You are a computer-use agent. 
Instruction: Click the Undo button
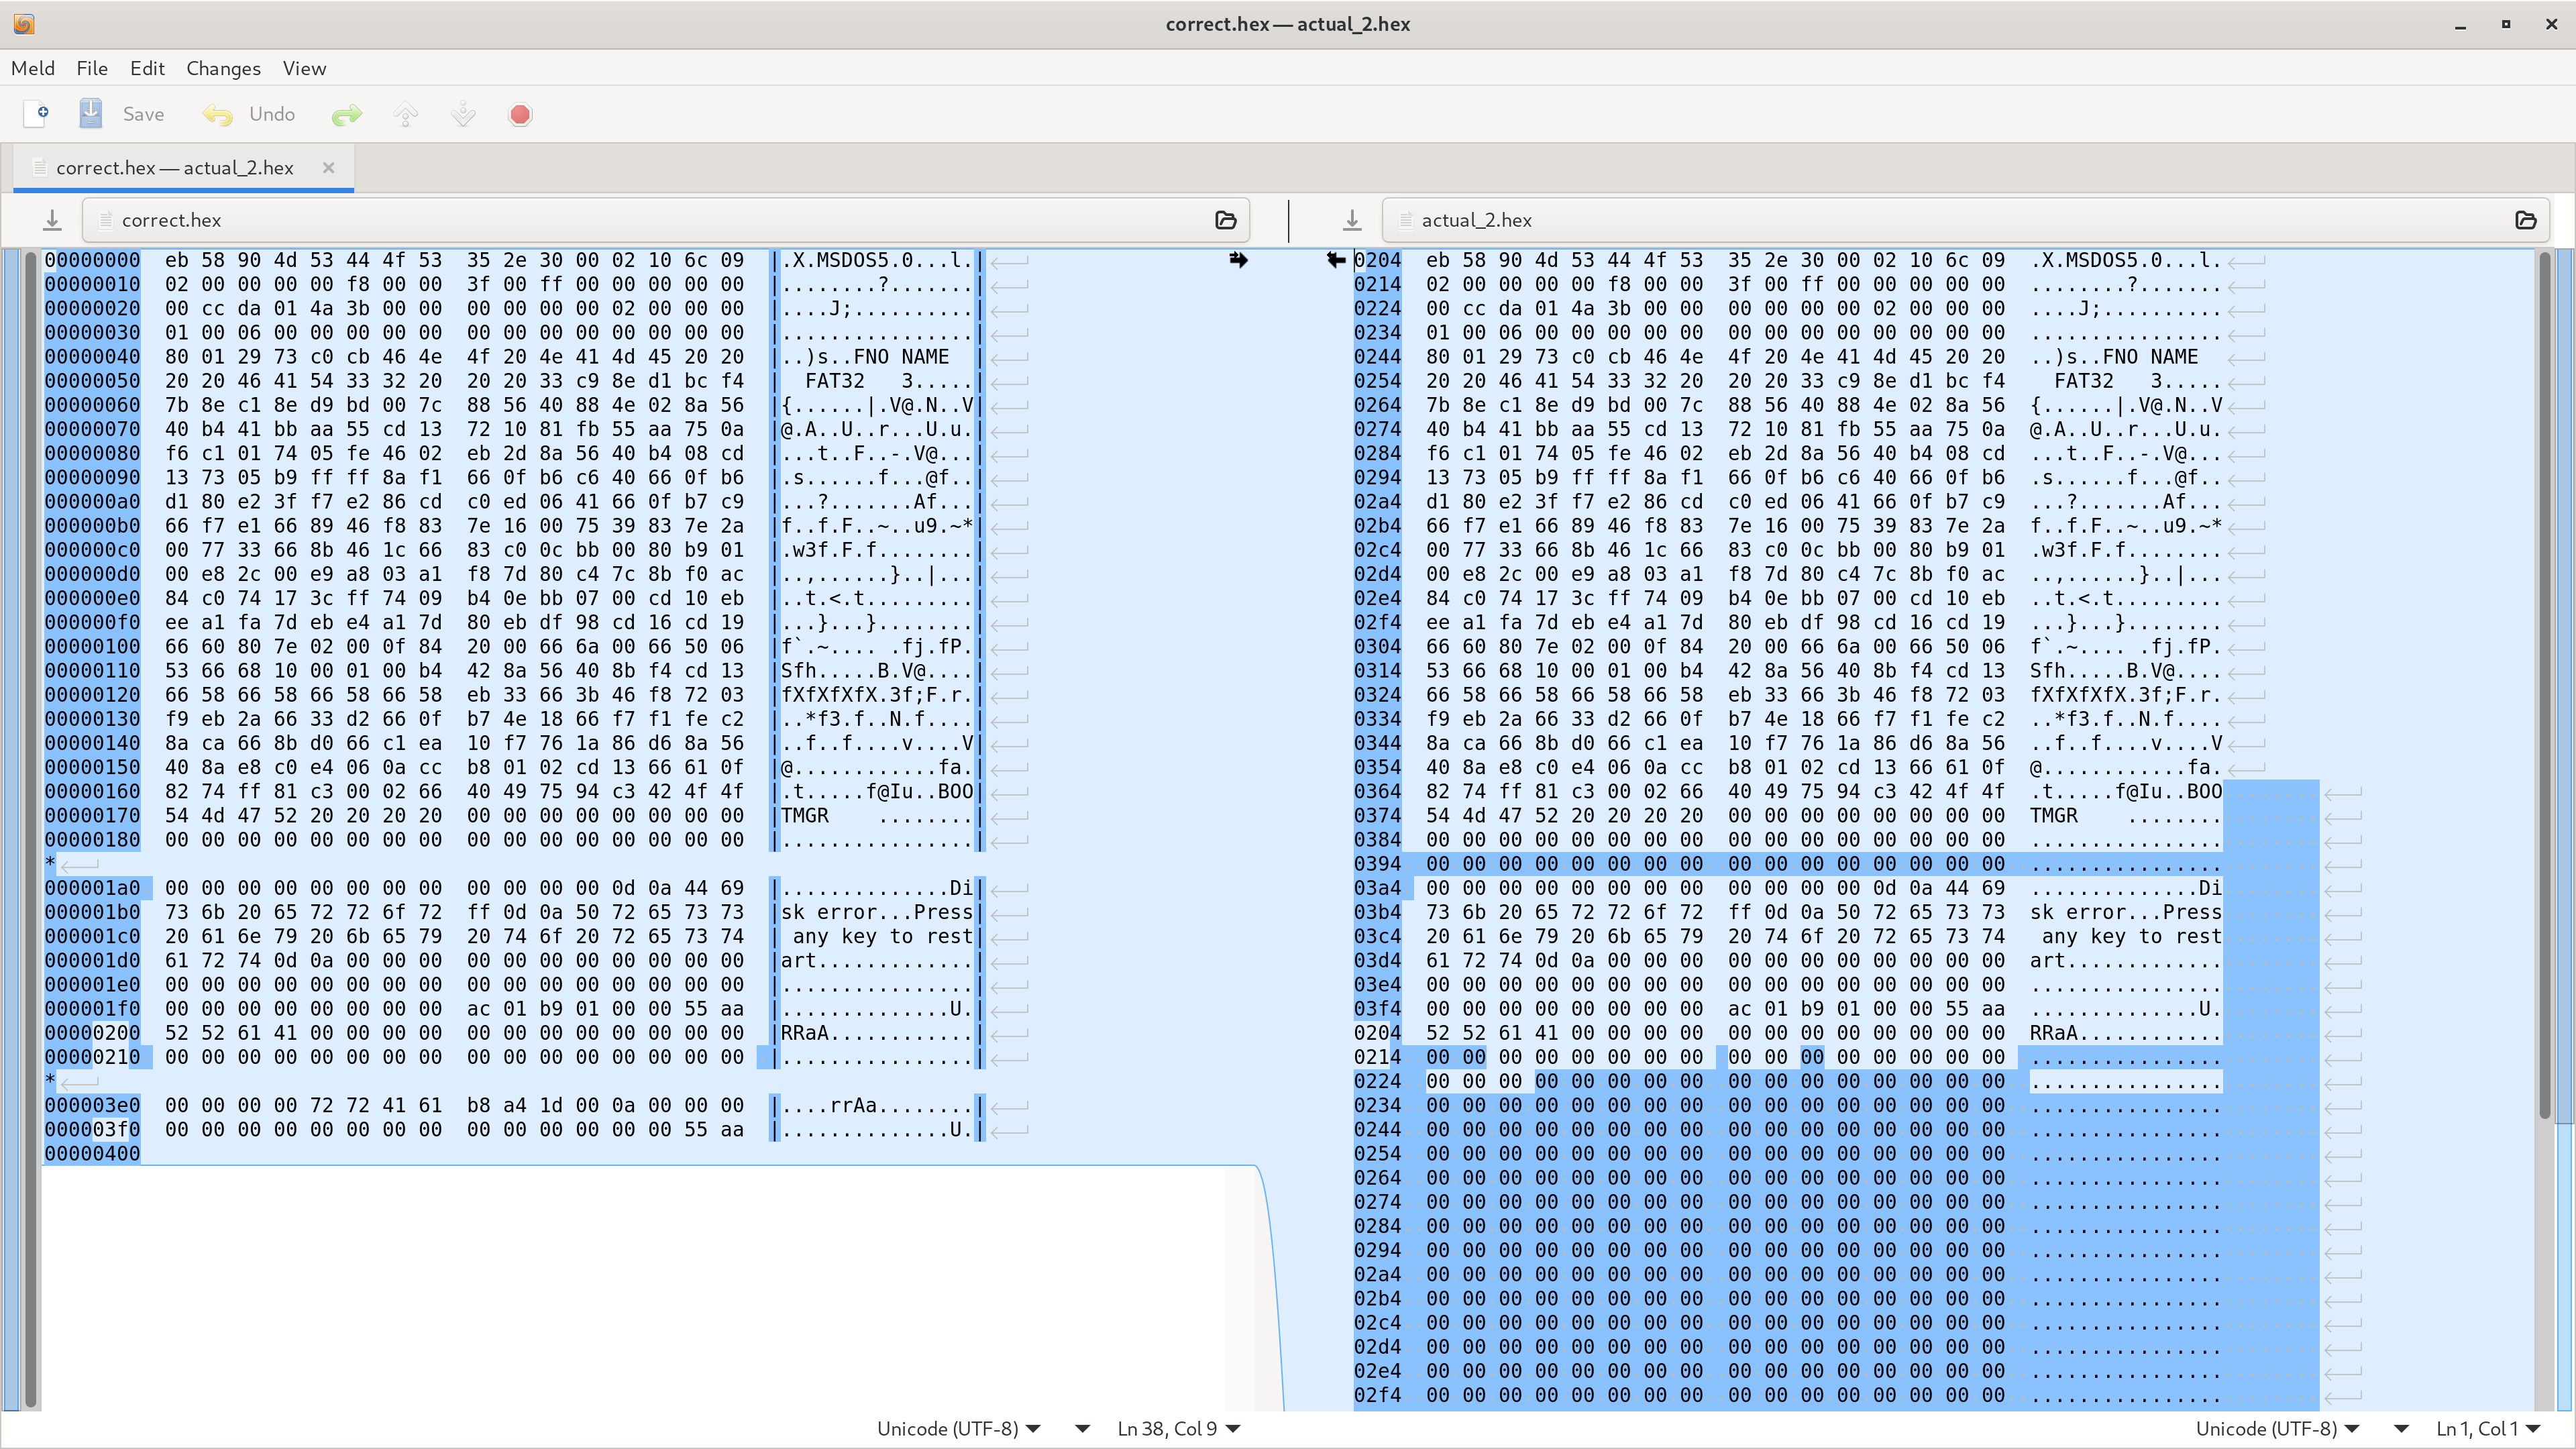pos(250,114)
